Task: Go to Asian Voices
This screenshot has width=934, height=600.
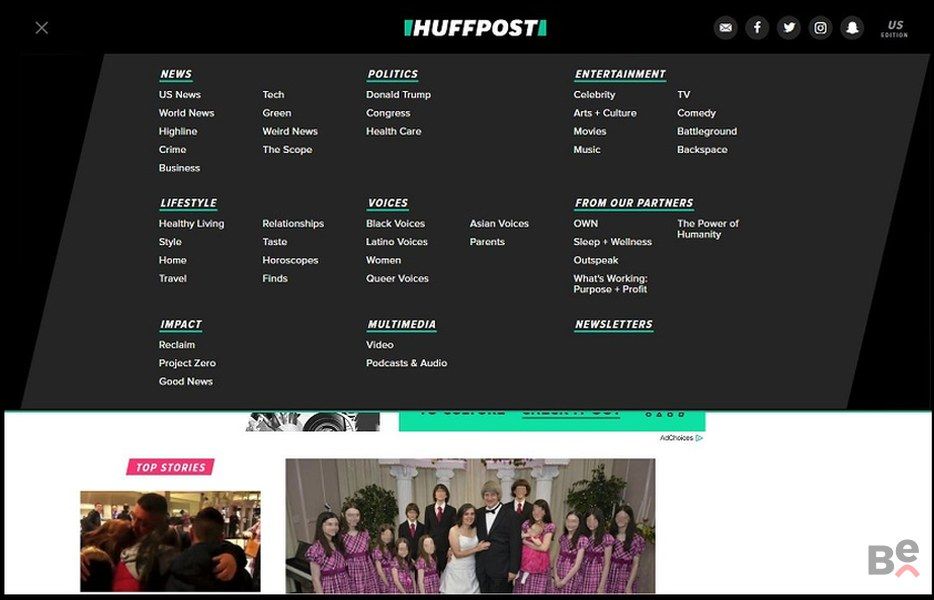Action: (x=499, y=223)
